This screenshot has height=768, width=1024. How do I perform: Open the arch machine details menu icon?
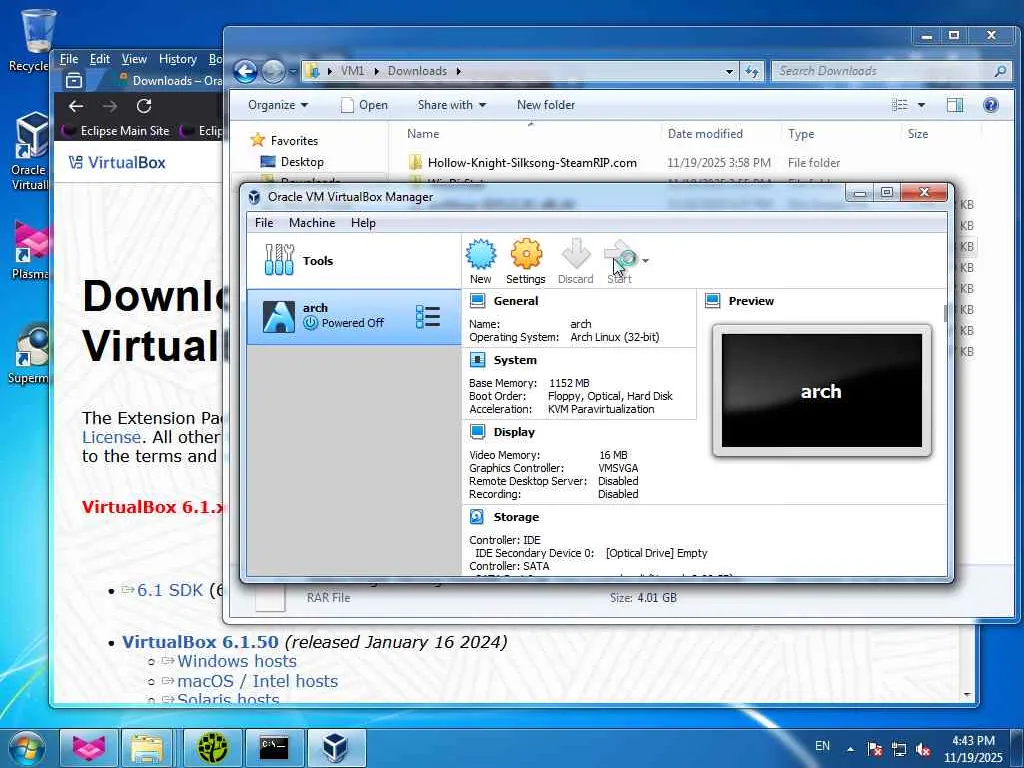tap(428, 317)
